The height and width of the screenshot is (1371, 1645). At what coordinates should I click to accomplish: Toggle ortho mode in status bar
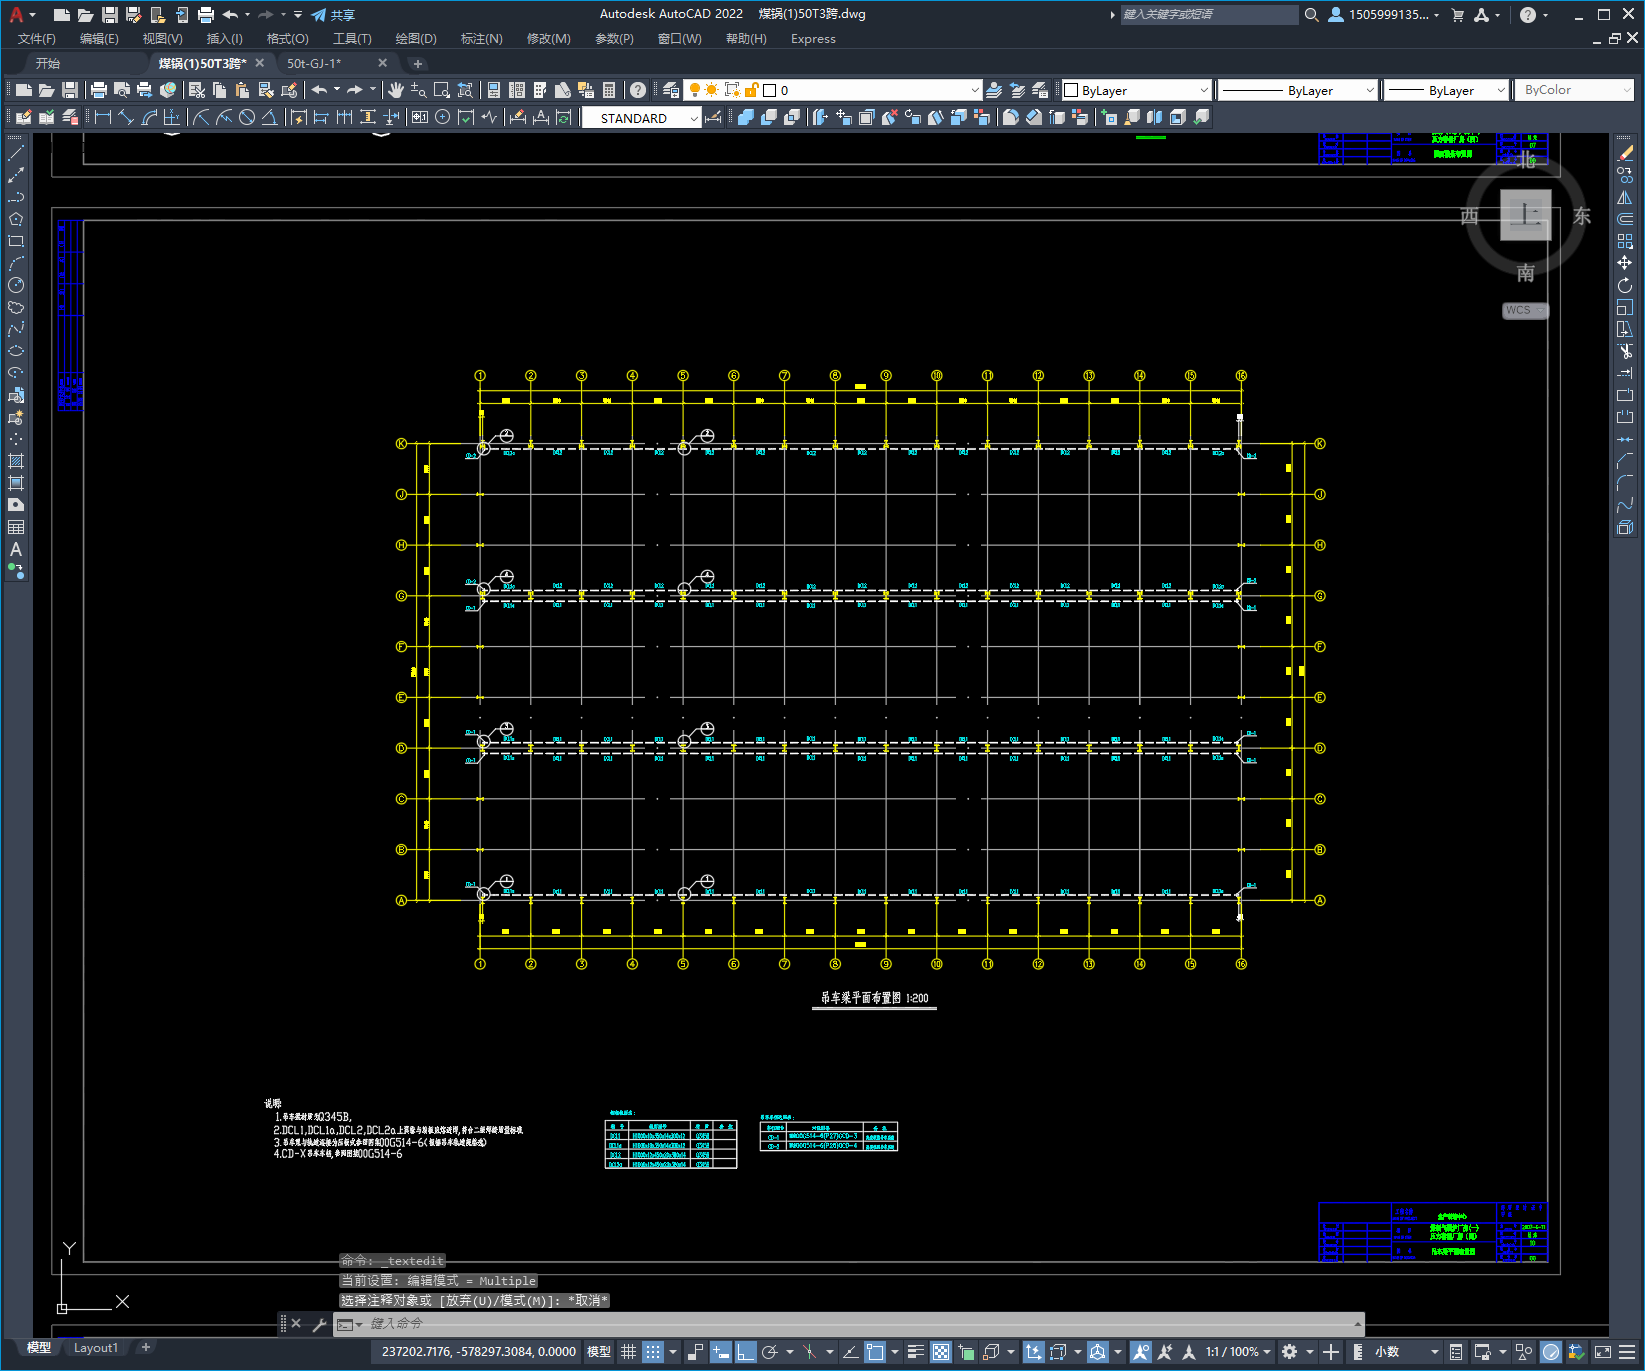coord(746,1352)
